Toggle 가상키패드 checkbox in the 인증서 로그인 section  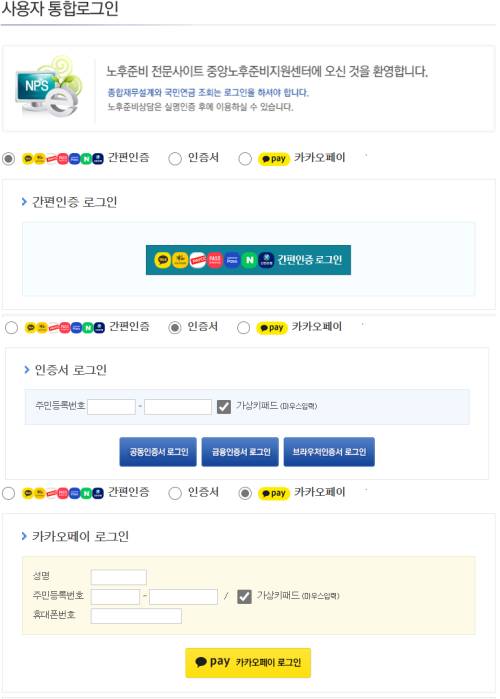[224, 407]
